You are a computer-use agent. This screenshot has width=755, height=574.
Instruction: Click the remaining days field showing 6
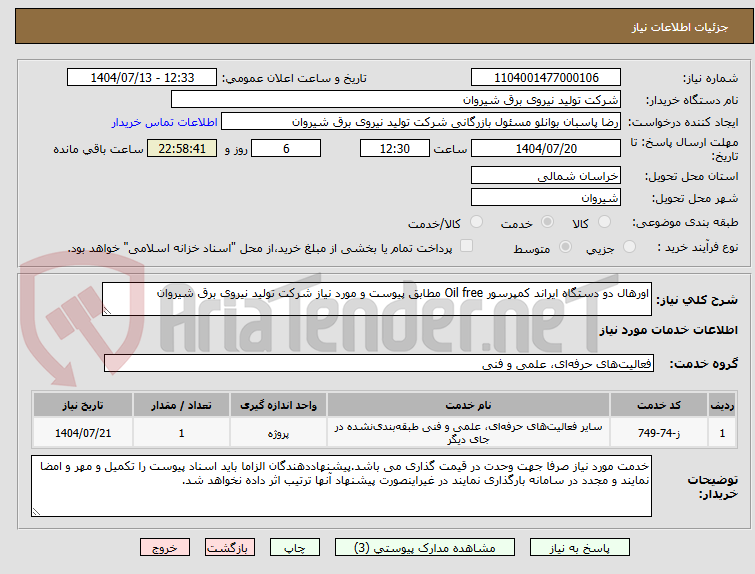pyautogui.click(x=286, y=148)
